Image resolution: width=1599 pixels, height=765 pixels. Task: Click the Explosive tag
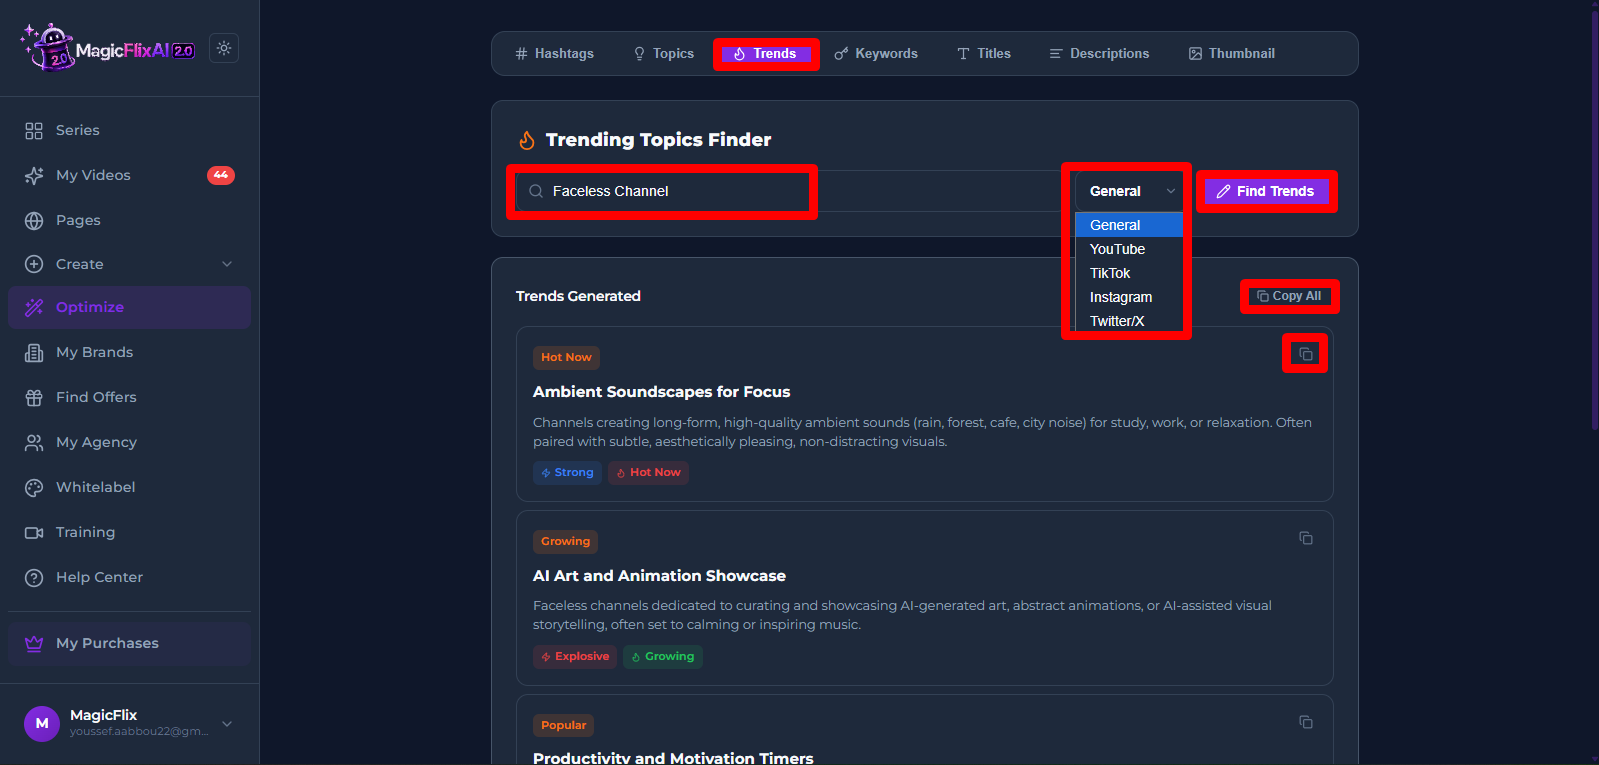[575, 656]
